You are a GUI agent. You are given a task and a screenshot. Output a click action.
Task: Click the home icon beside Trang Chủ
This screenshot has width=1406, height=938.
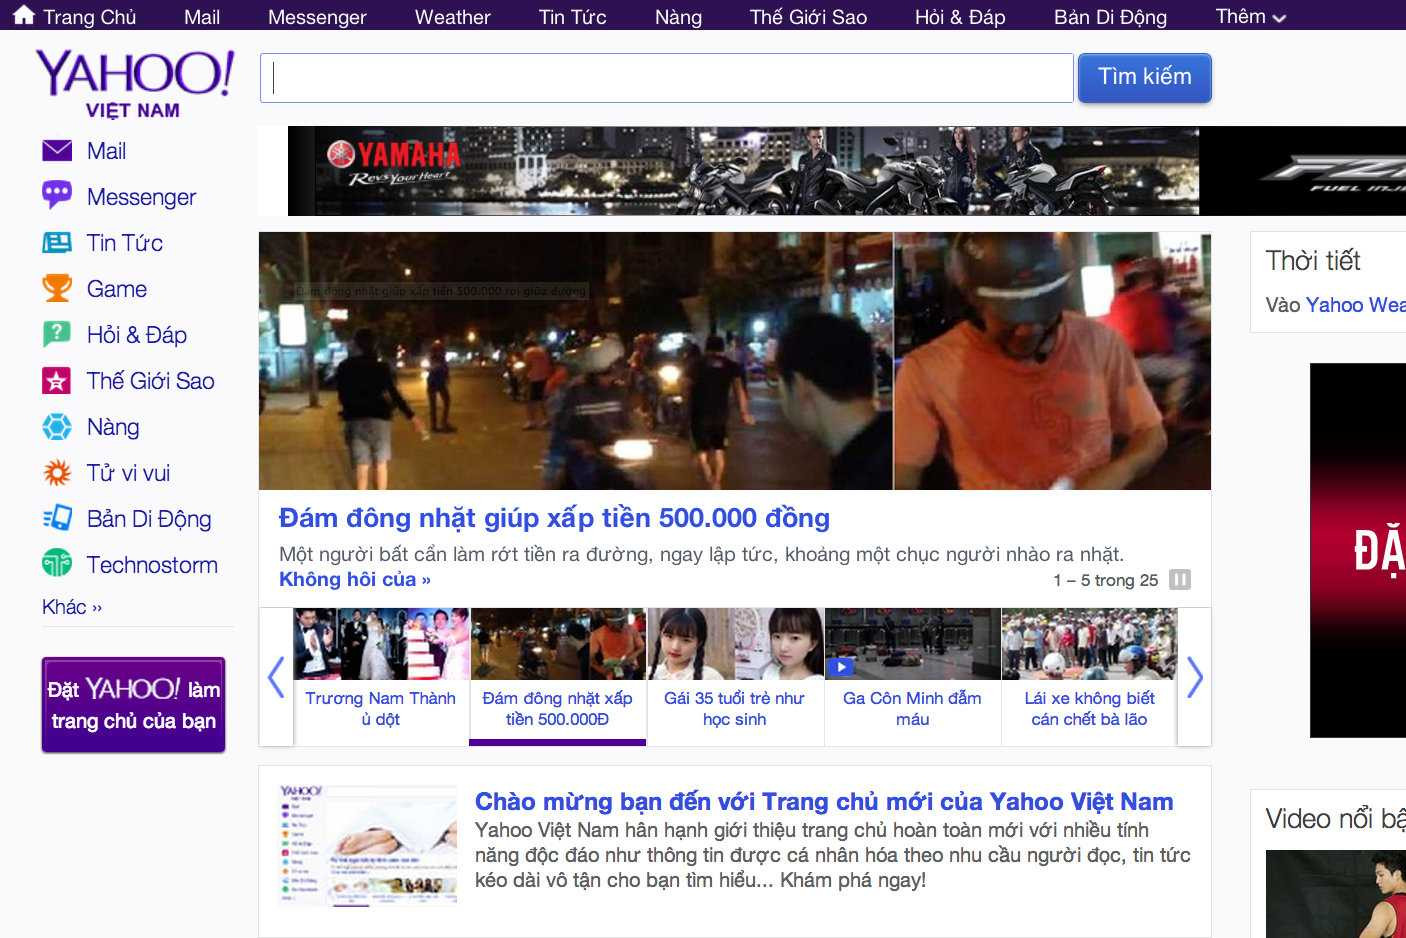point(24,16)
